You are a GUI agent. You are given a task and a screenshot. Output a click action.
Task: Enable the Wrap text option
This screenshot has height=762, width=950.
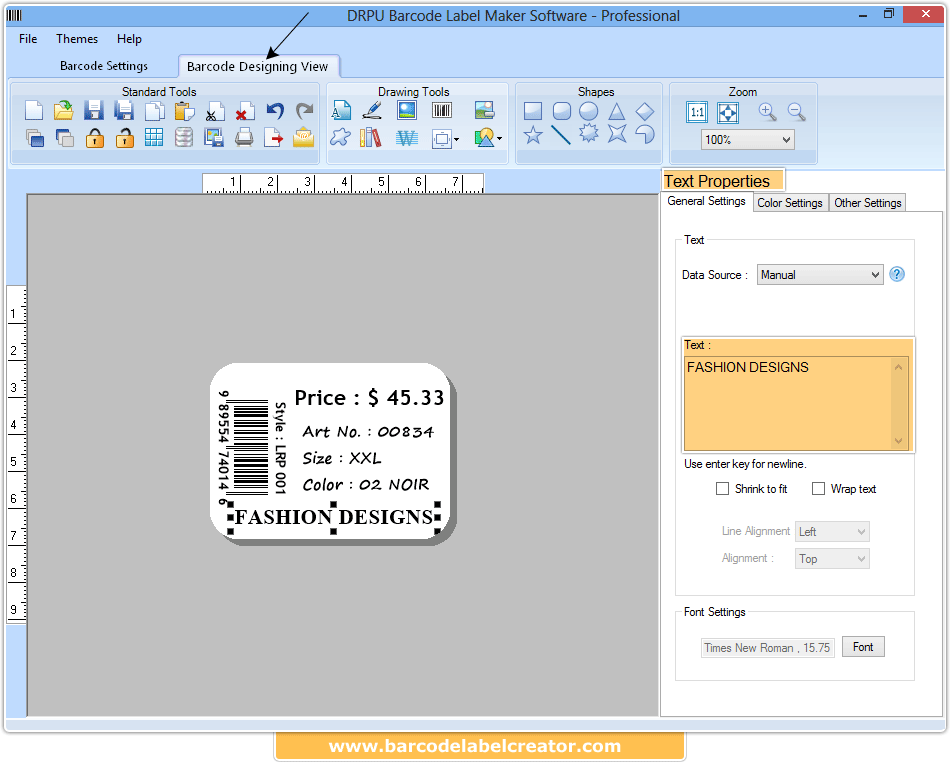click(817, 488)
